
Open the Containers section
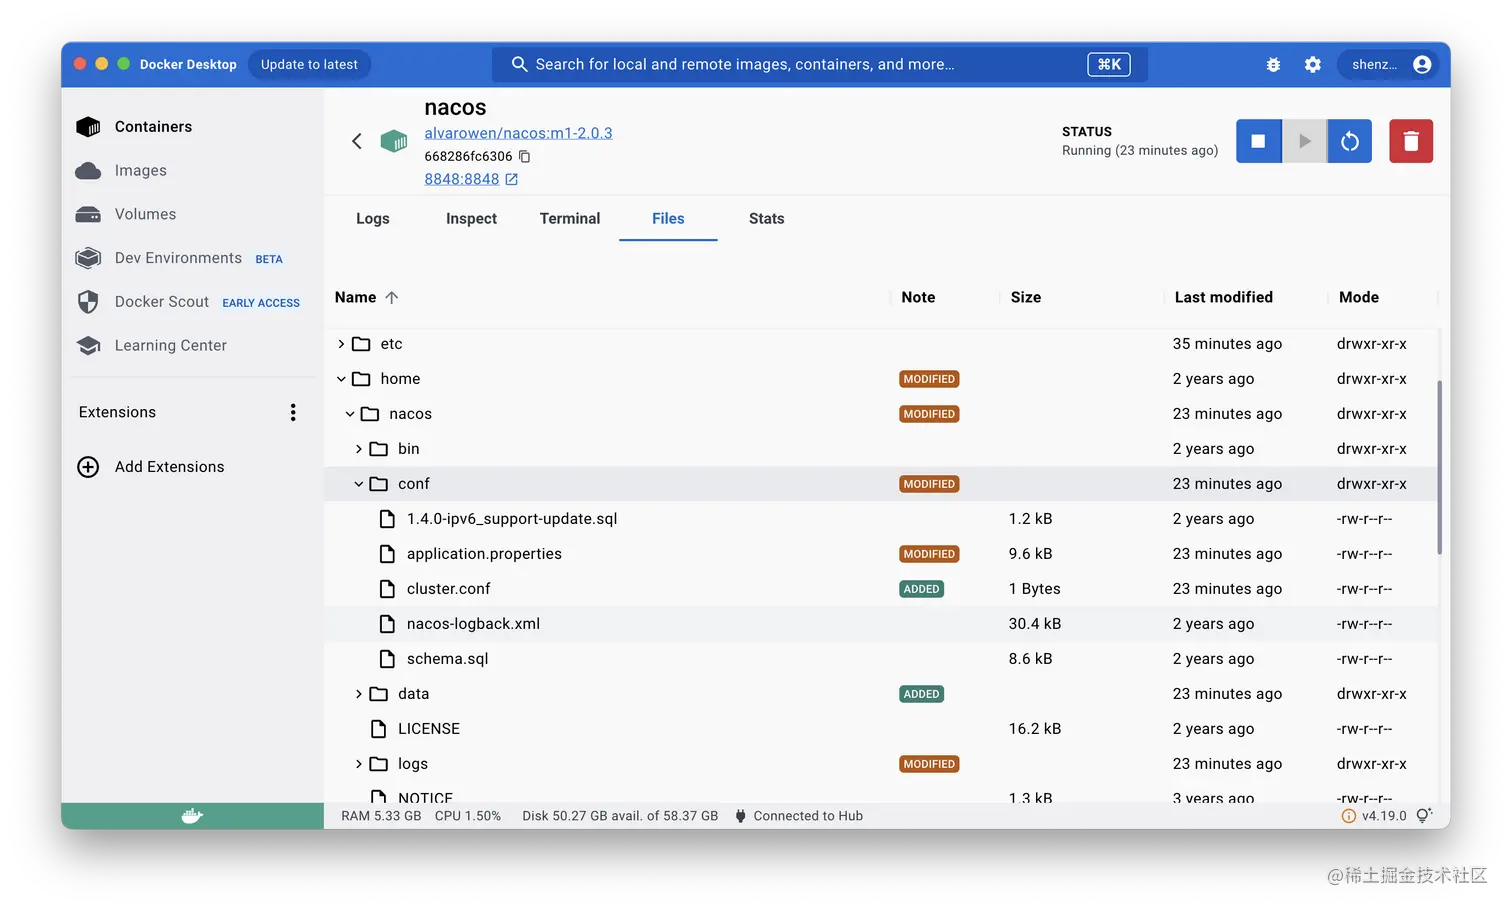tap(153, 127)
